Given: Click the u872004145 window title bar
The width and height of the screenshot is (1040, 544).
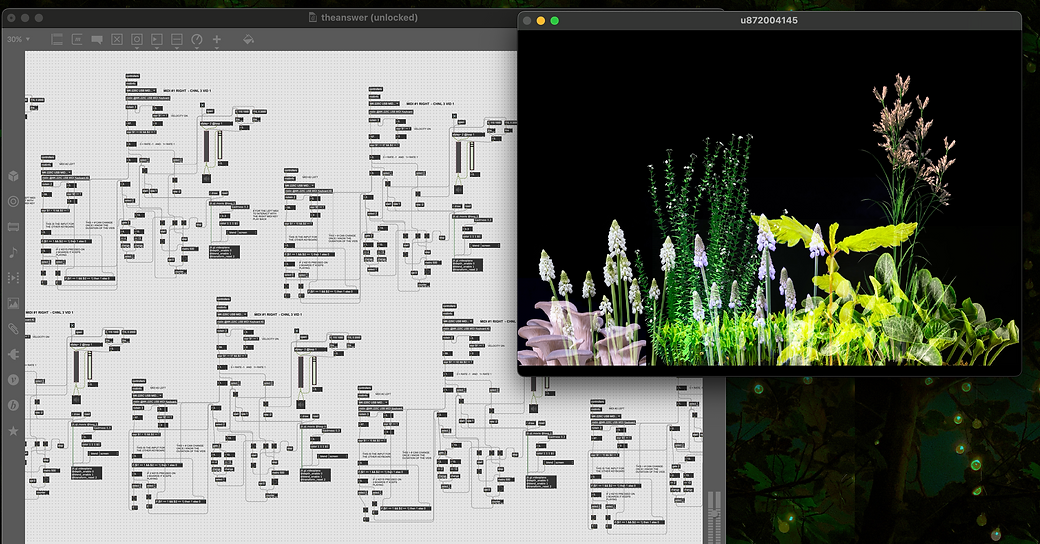Looking at the screenshot, I should (x=769, y=20).
